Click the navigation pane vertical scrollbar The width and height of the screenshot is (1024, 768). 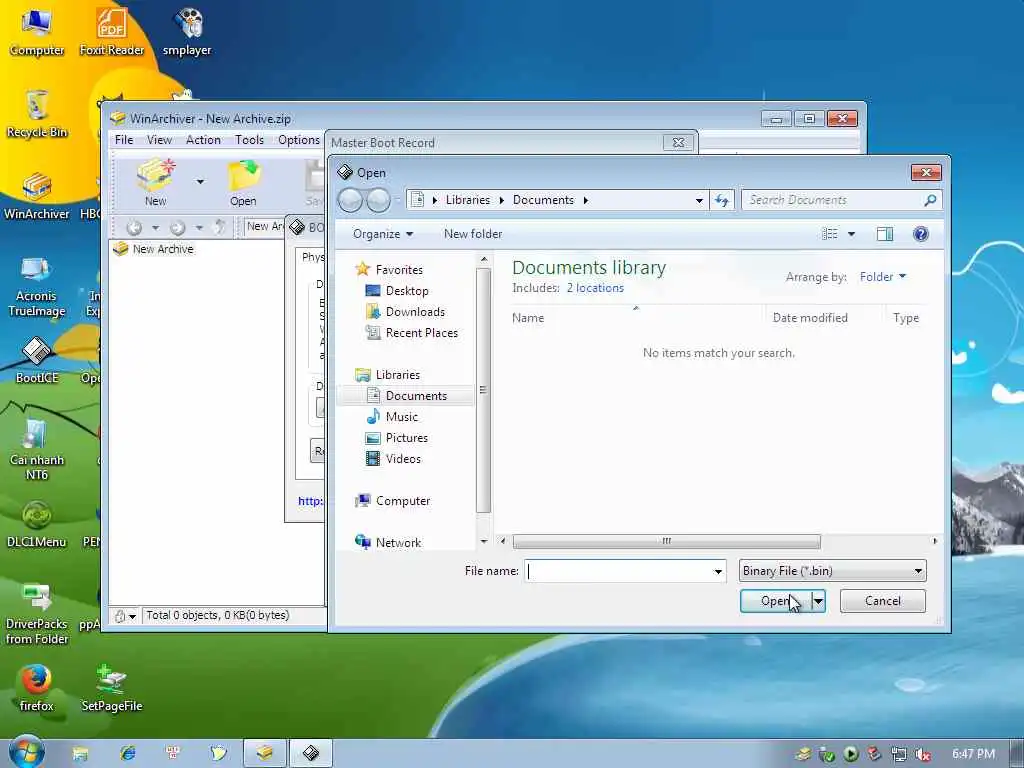pyautogui.click(x=483, y=390)
